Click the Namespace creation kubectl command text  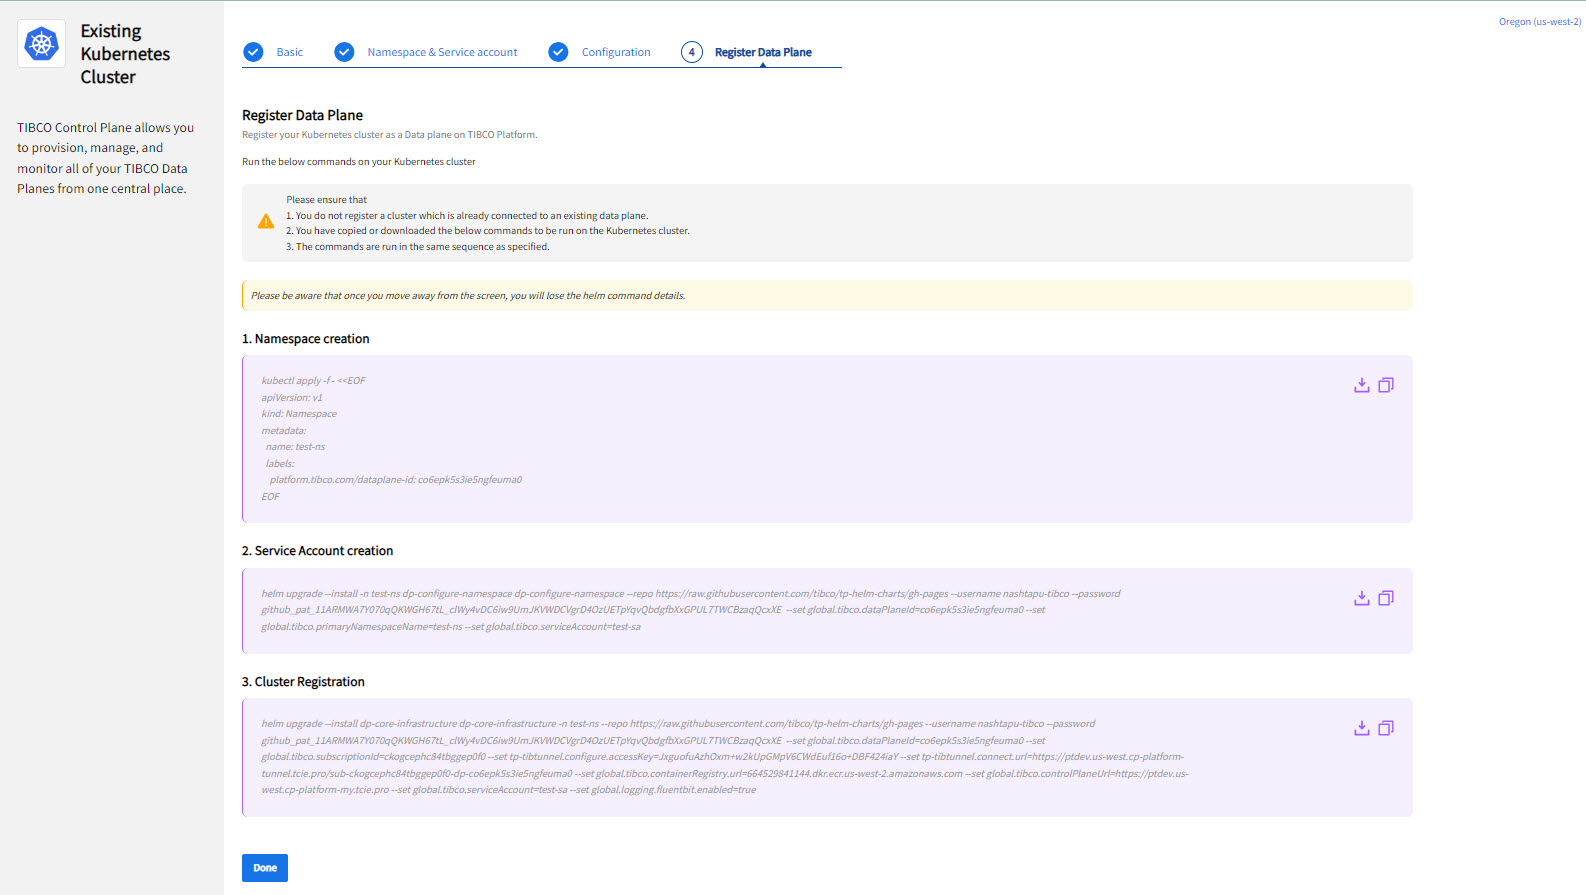click(x=392, y=438)
